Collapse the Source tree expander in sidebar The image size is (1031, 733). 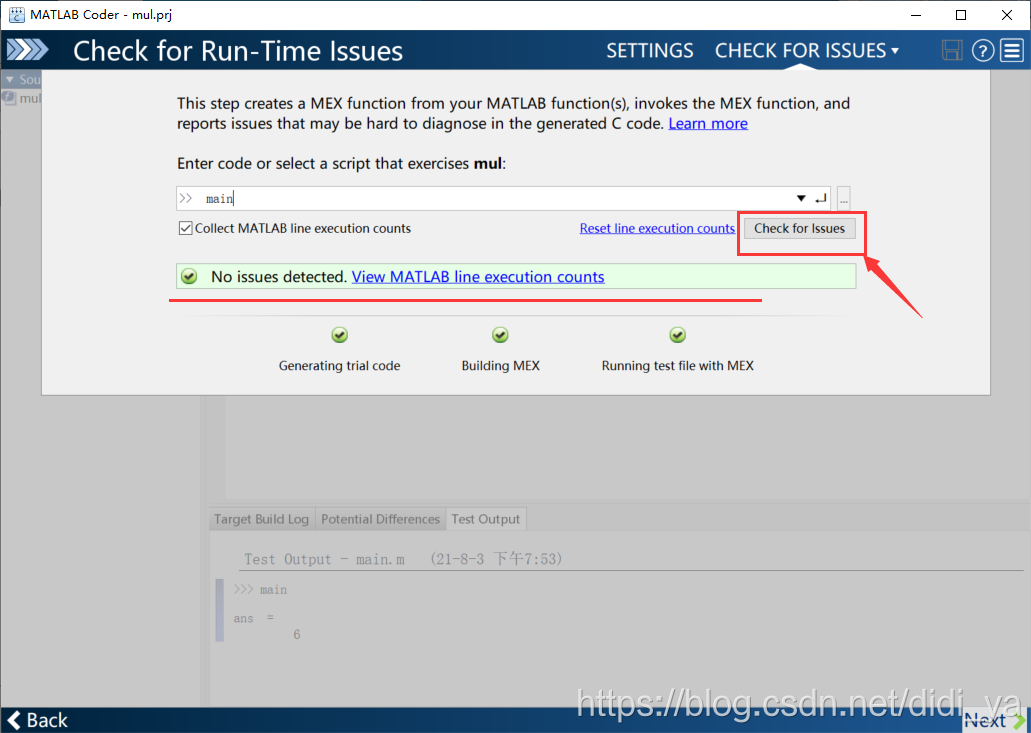coord(9,80)
